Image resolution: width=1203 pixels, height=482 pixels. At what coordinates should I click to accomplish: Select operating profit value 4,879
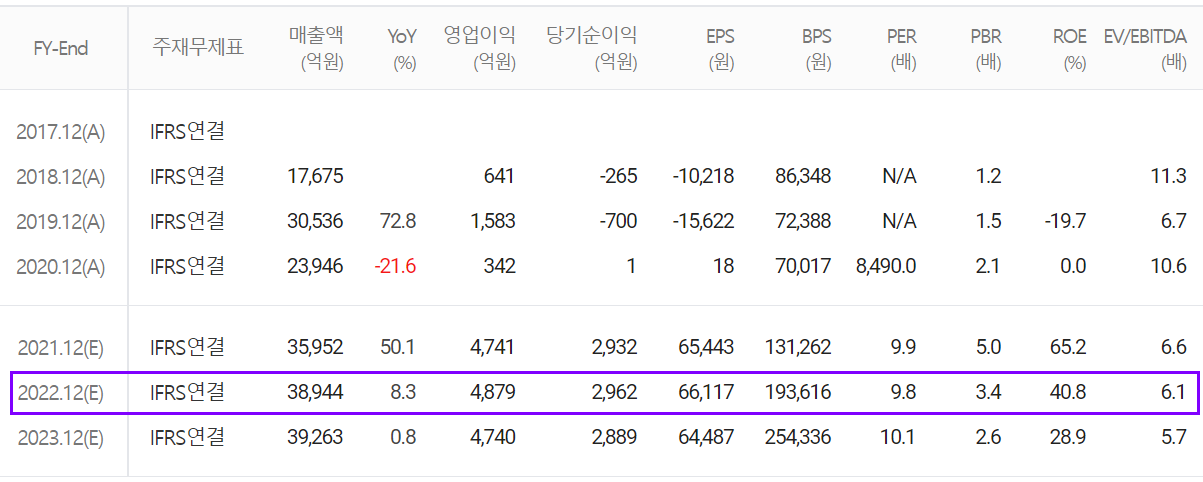pyautogui.click(x=492, y=393)
